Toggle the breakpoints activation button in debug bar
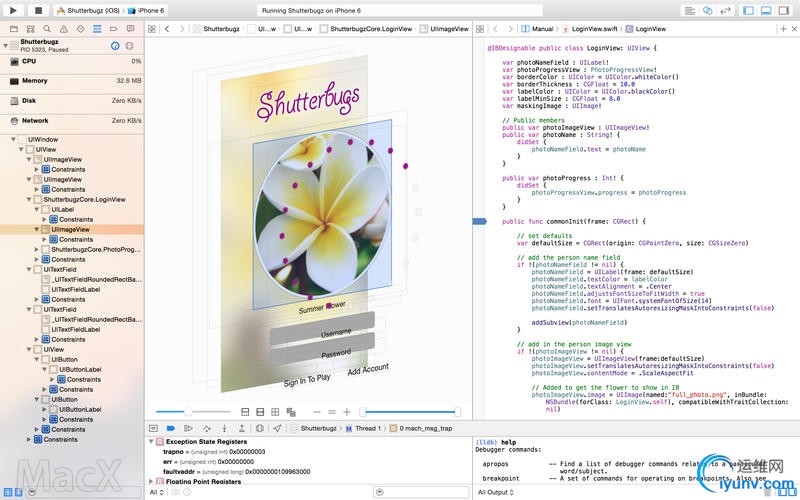 pyautogui.click(x=171, y=428)
